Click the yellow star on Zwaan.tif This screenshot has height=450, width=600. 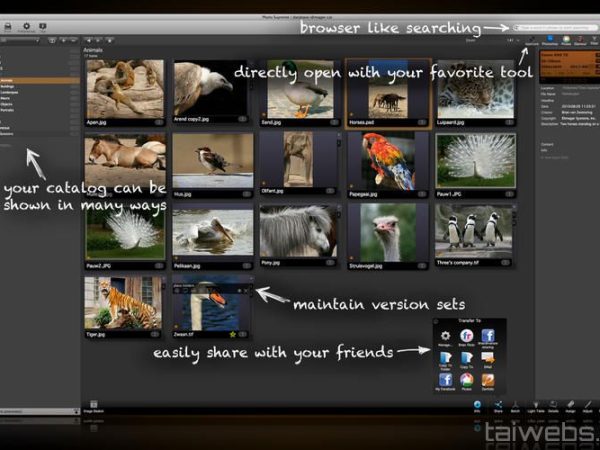(233, 334)
